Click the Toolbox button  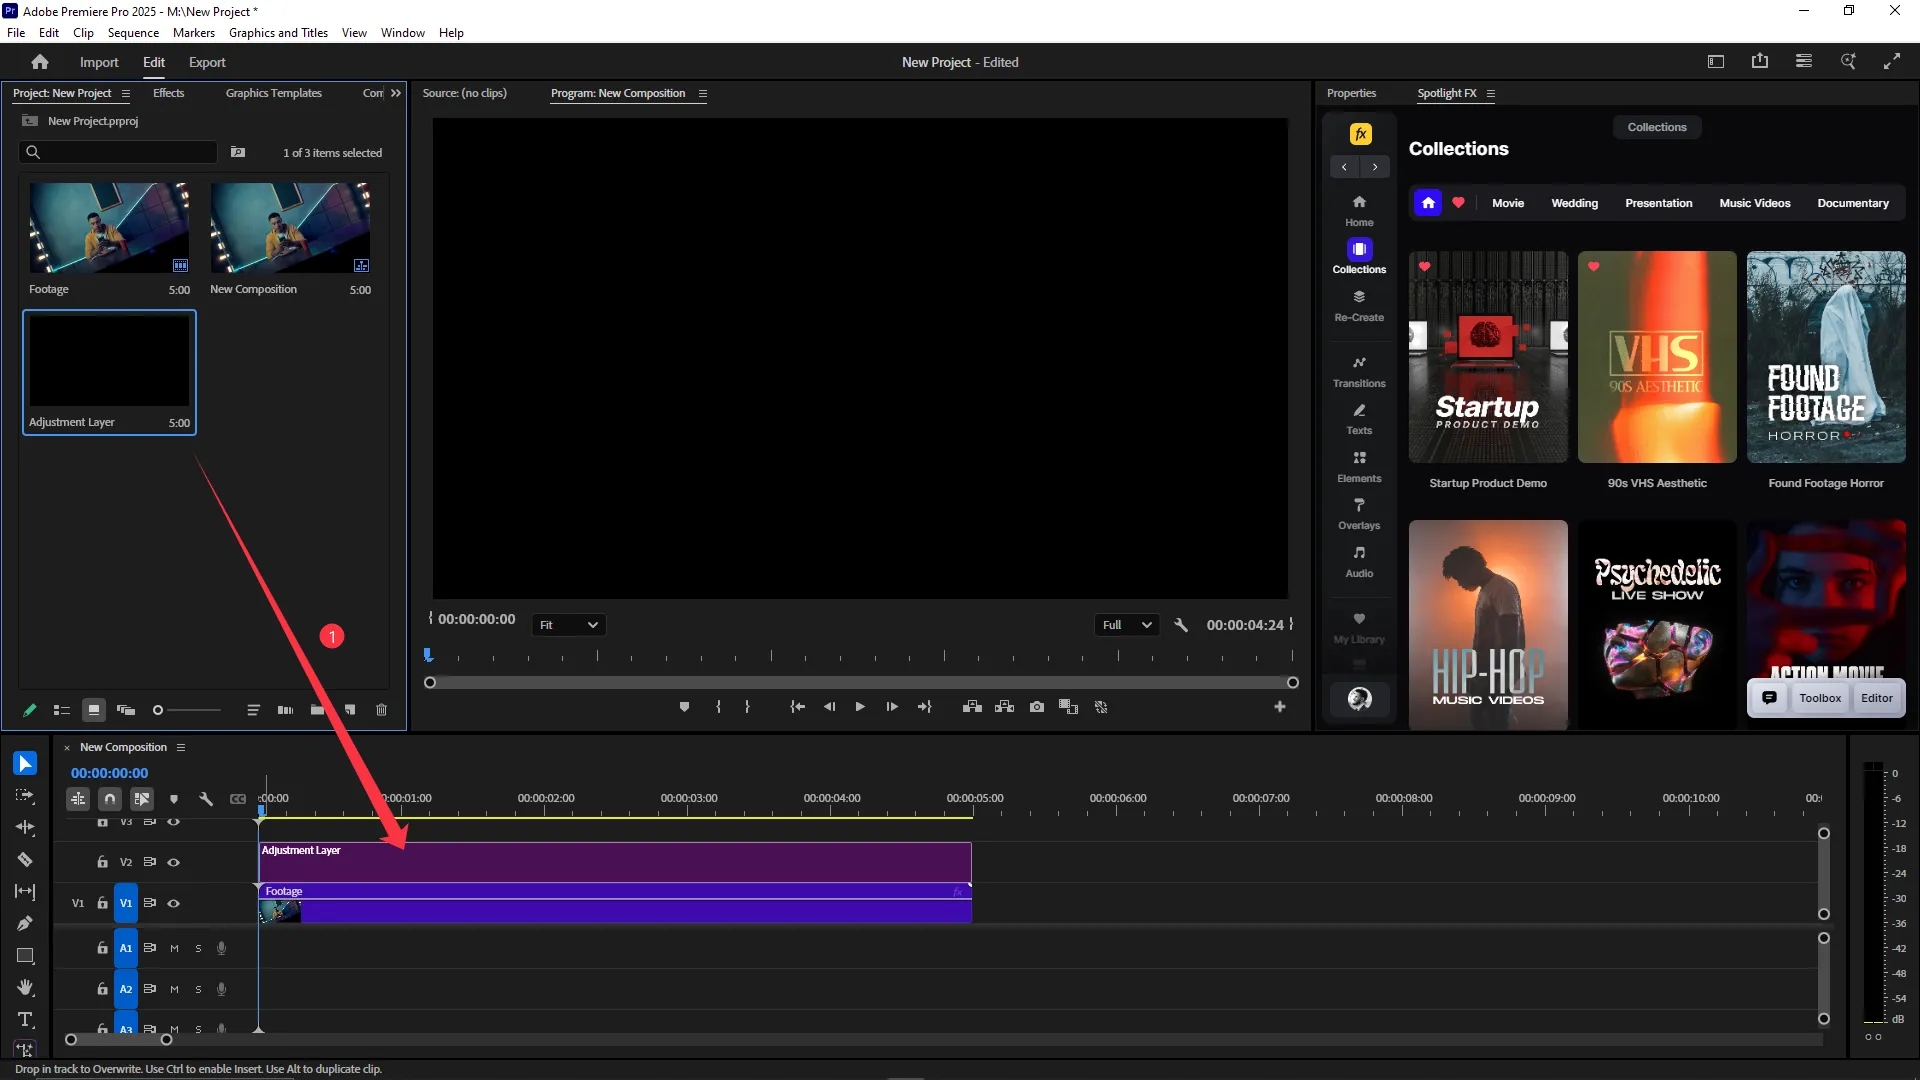pos(1820,698)
